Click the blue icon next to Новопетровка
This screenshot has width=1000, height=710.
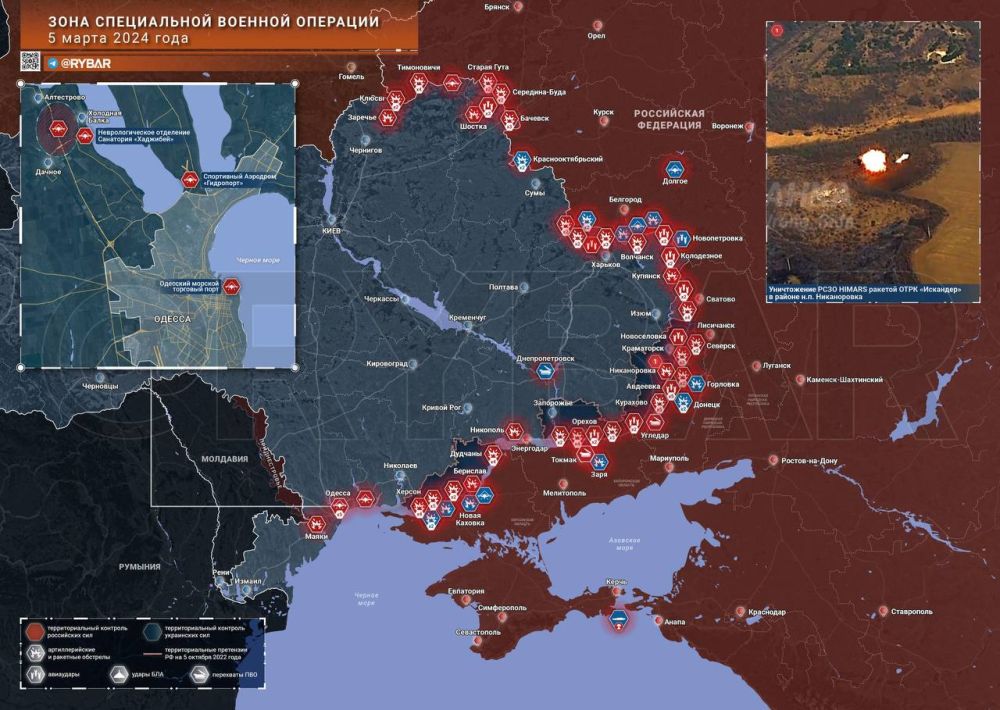pyautogui.click(x=682, y=238)
